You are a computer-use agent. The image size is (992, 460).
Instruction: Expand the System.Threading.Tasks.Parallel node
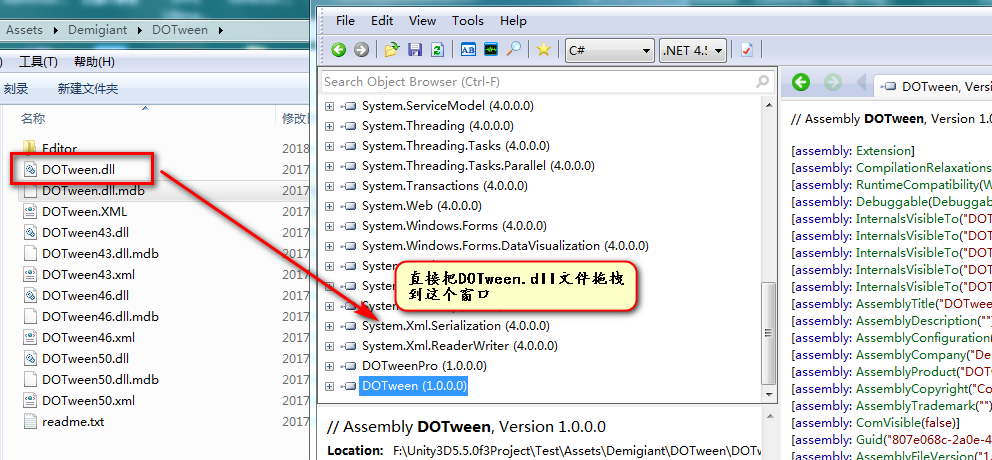[330, 166]
